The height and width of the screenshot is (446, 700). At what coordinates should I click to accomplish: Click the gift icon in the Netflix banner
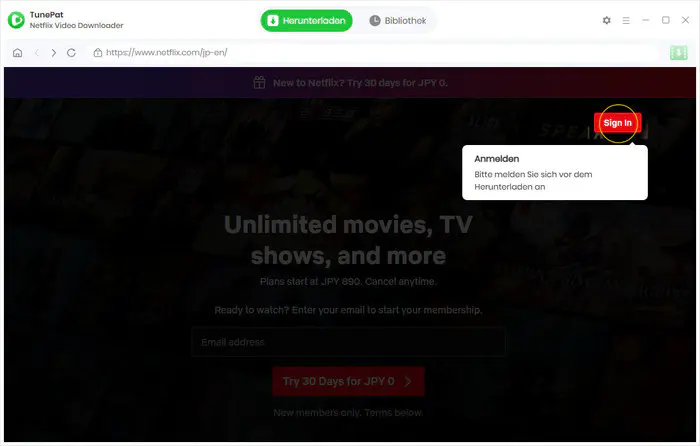259,83
